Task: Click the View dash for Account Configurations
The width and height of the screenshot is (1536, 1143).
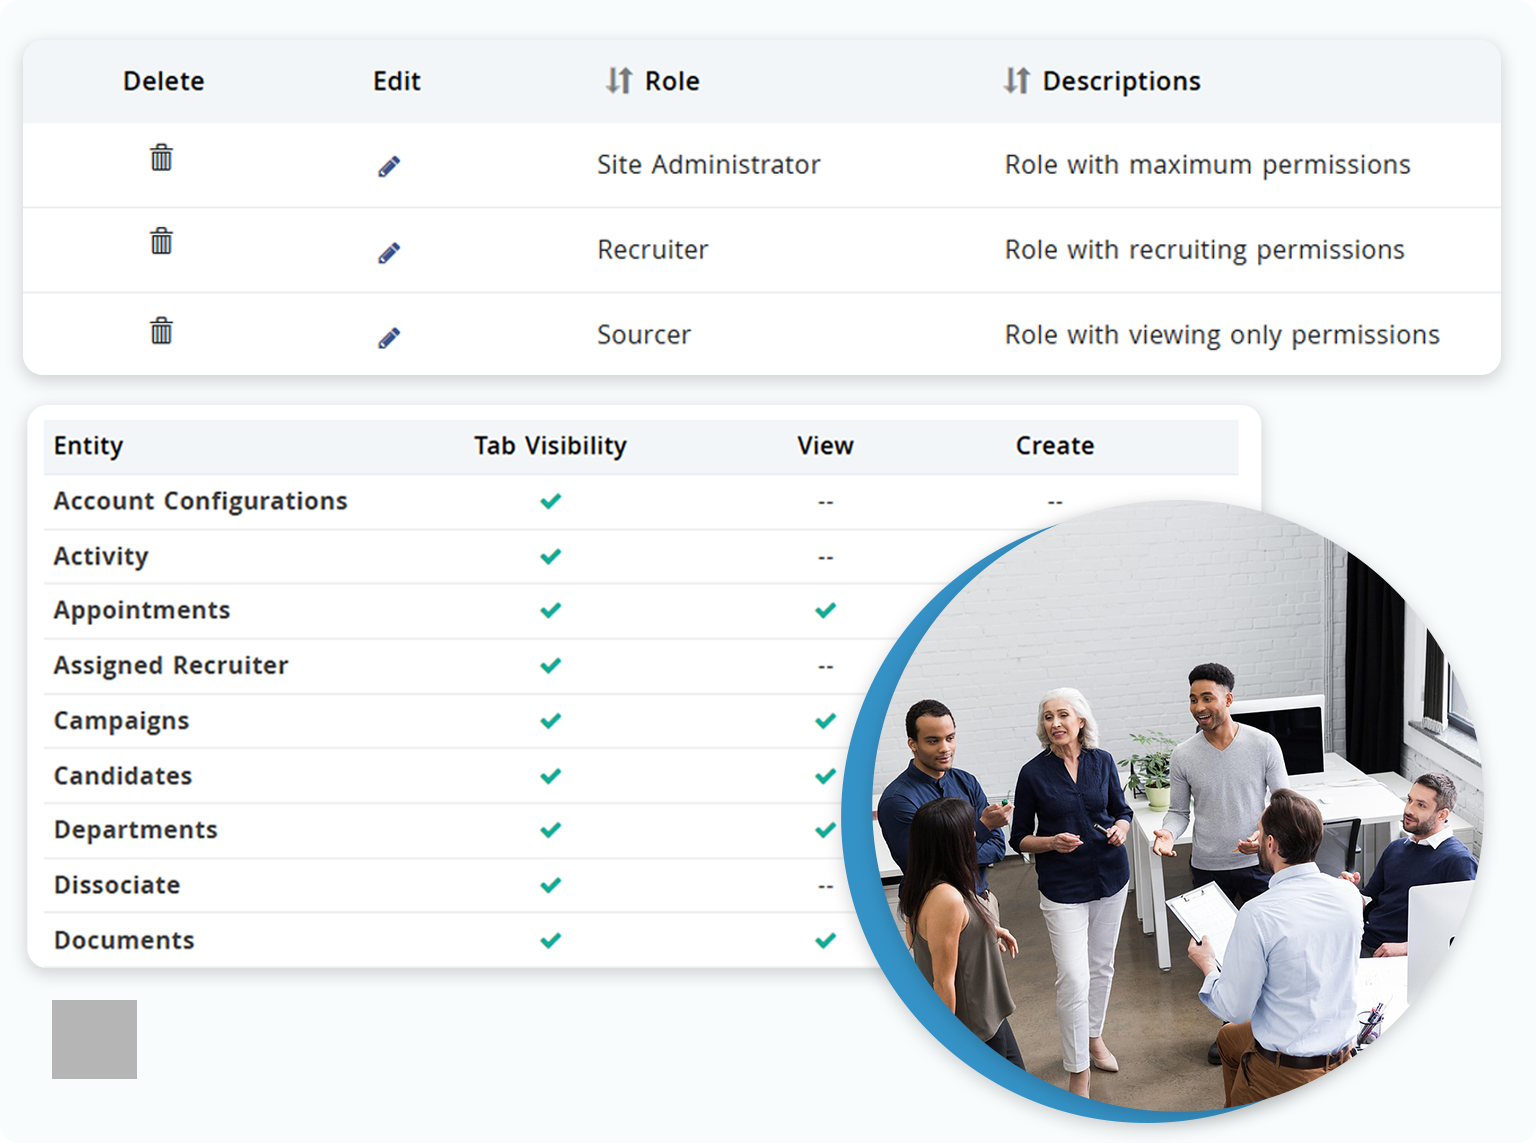Action: point(825,502)
